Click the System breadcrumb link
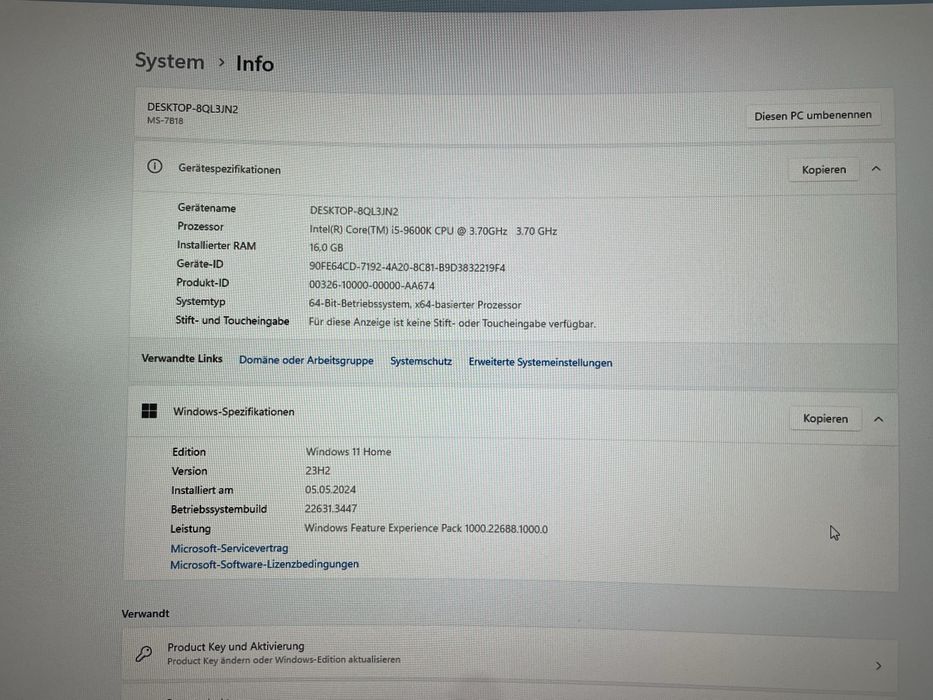Image resolution: width=933 pixels, height=700 pixels. (x=170, y=61)
